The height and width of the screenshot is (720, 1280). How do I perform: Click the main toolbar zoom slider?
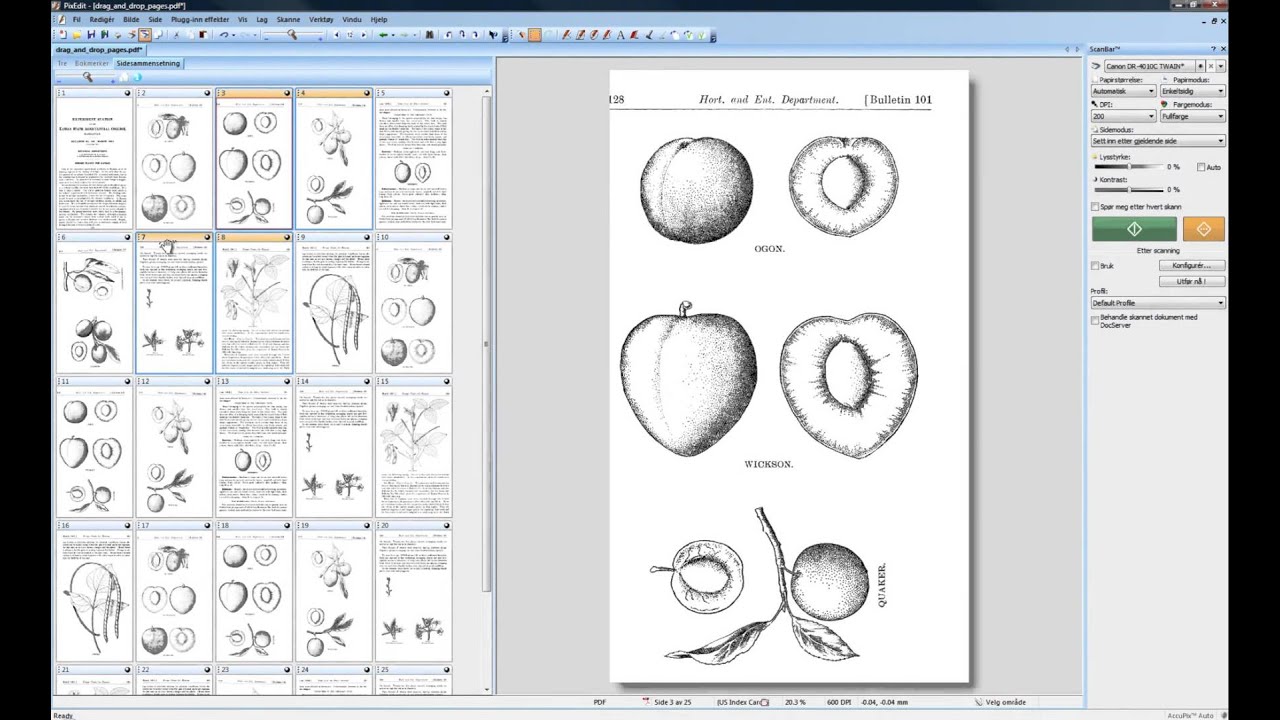(x=293, y=35)
